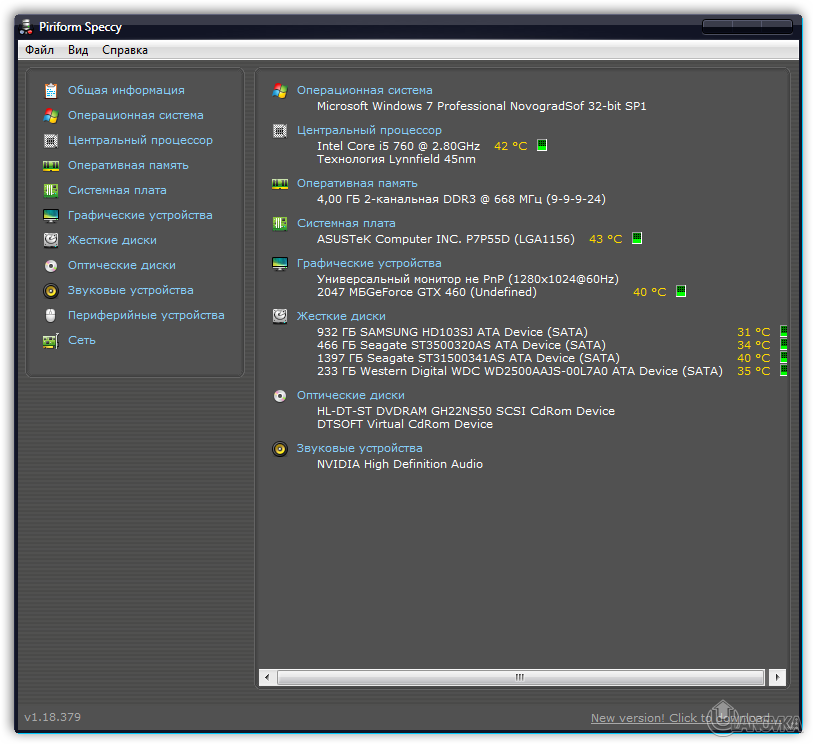This screenshot has height=745, width=814.
Task: Select Периферийные устройства in the sidebar
Action: (x=146, y=315)
